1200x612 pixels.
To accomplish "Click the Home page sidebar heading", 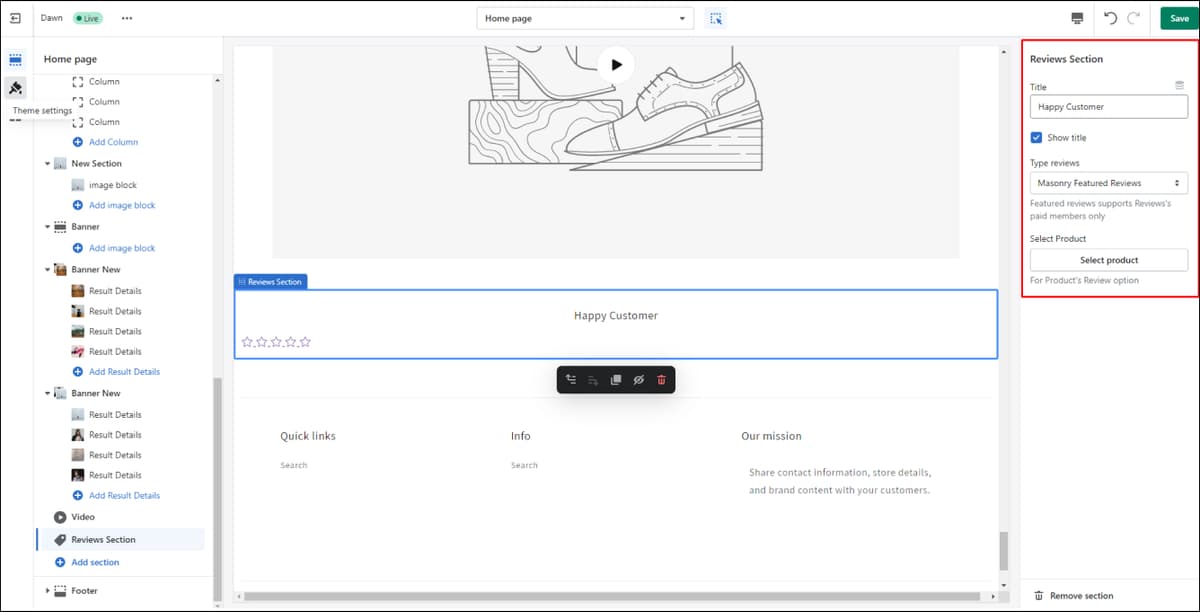I will tap(70, 59).
